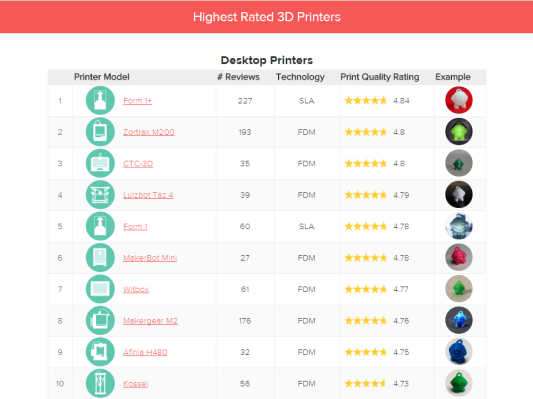Click the # Reviews column header
Viewport: 533px width, 399px height.
[238, 77]
